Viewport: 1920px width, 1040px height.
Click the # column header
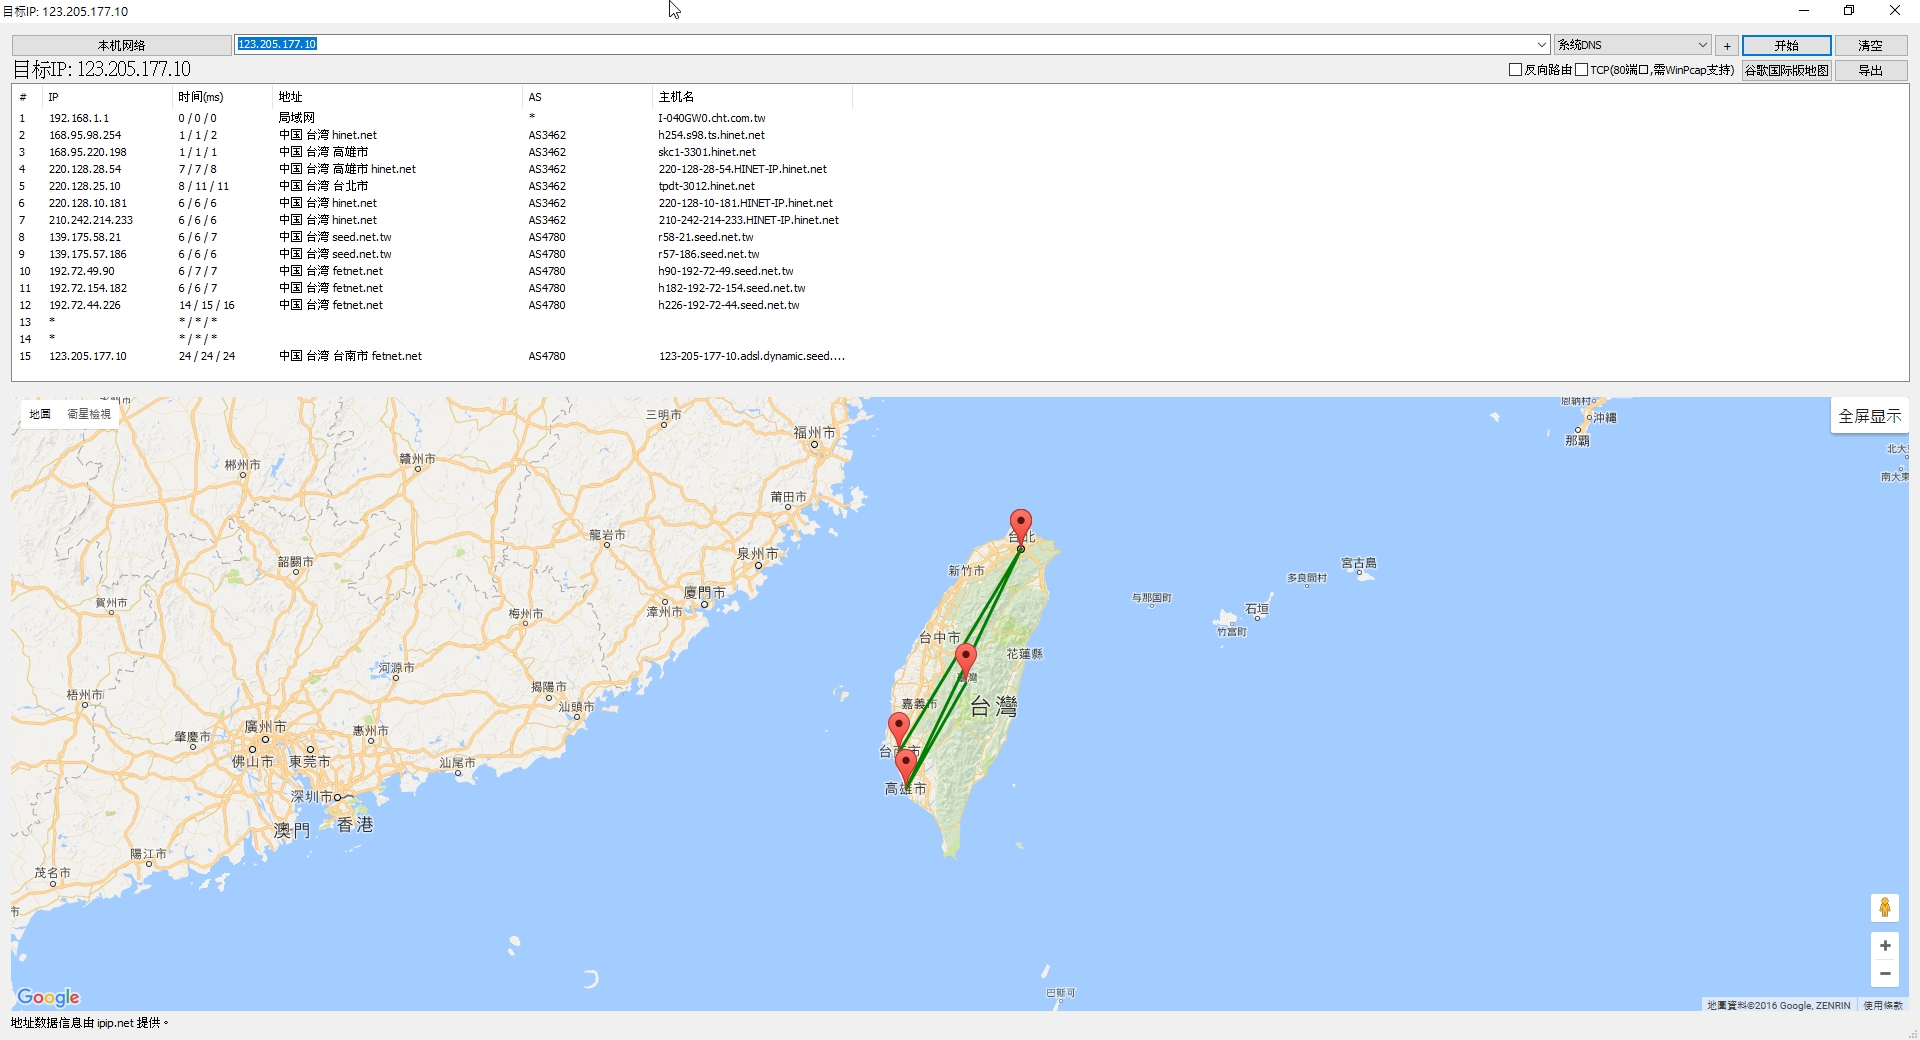click(x=28, y=97)
